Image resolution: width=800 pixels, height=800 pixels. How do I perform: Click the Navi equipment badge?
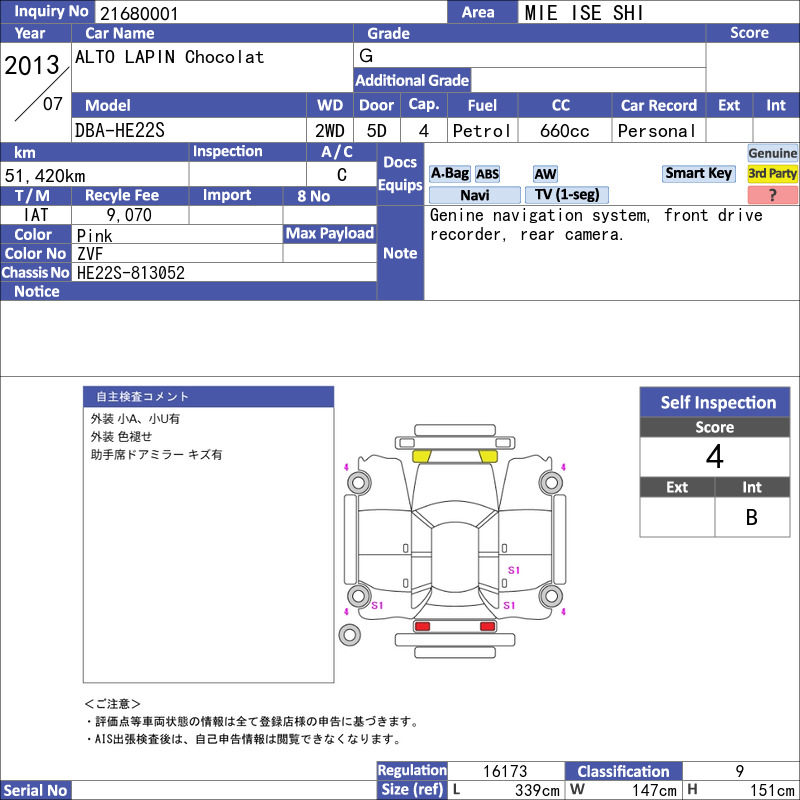pos(474,195)
